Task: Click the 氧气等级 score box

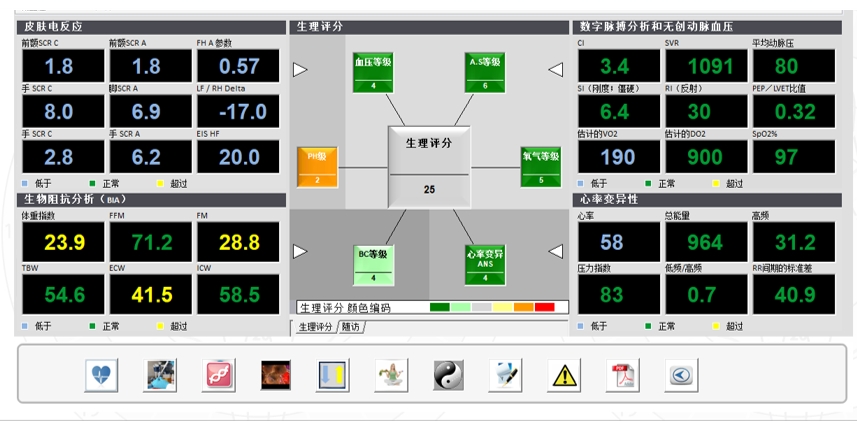Action: (x=541, y=167)
